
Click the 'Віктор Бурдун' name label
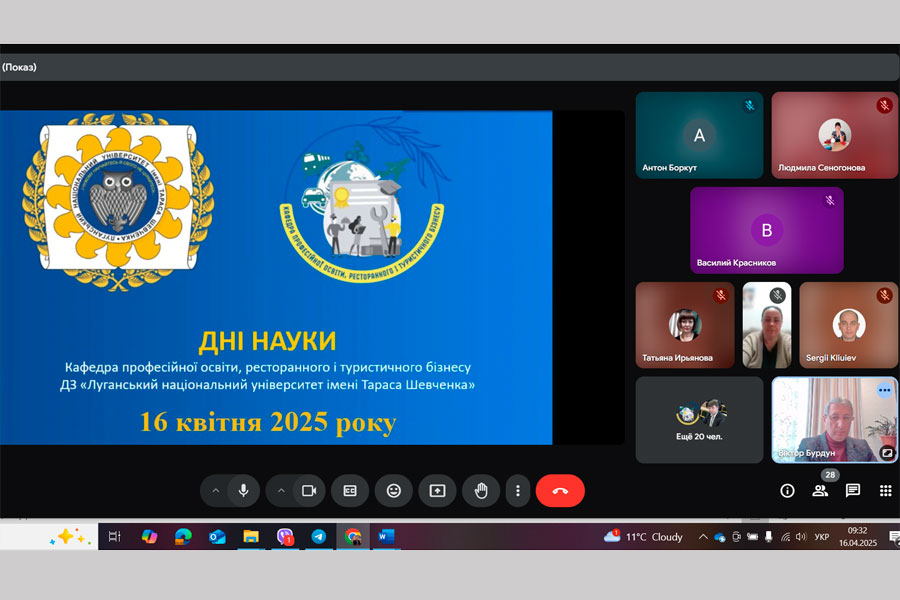[806, 453]
